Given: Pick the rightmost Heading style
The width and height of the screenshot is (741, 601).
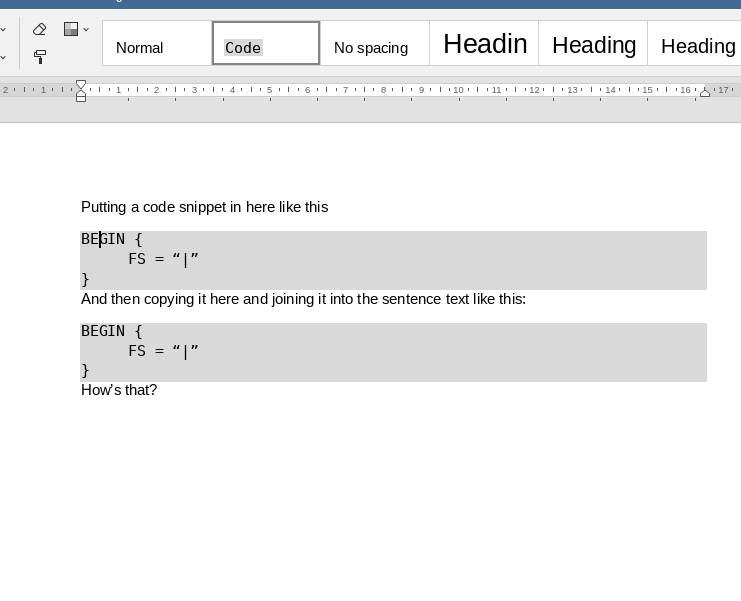Looking at the screenshot, I should tap(697, 44).
